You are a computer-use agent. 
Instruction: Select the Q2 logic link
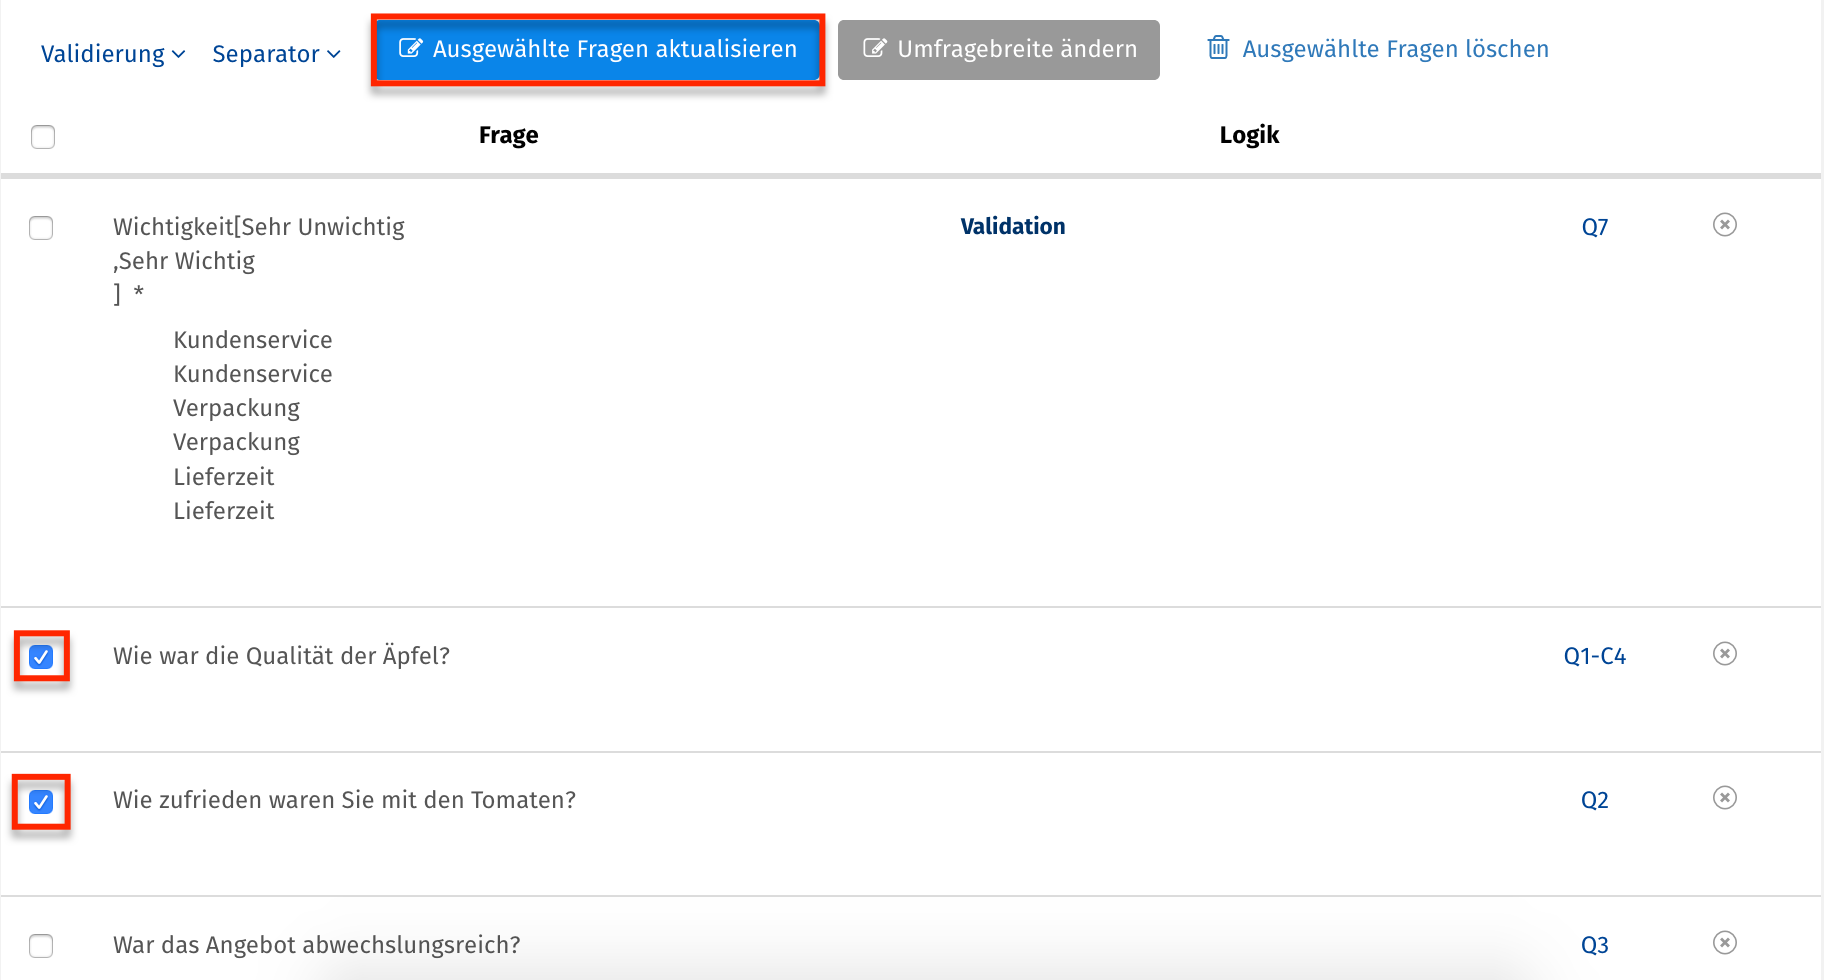[x=1594, y=799]
